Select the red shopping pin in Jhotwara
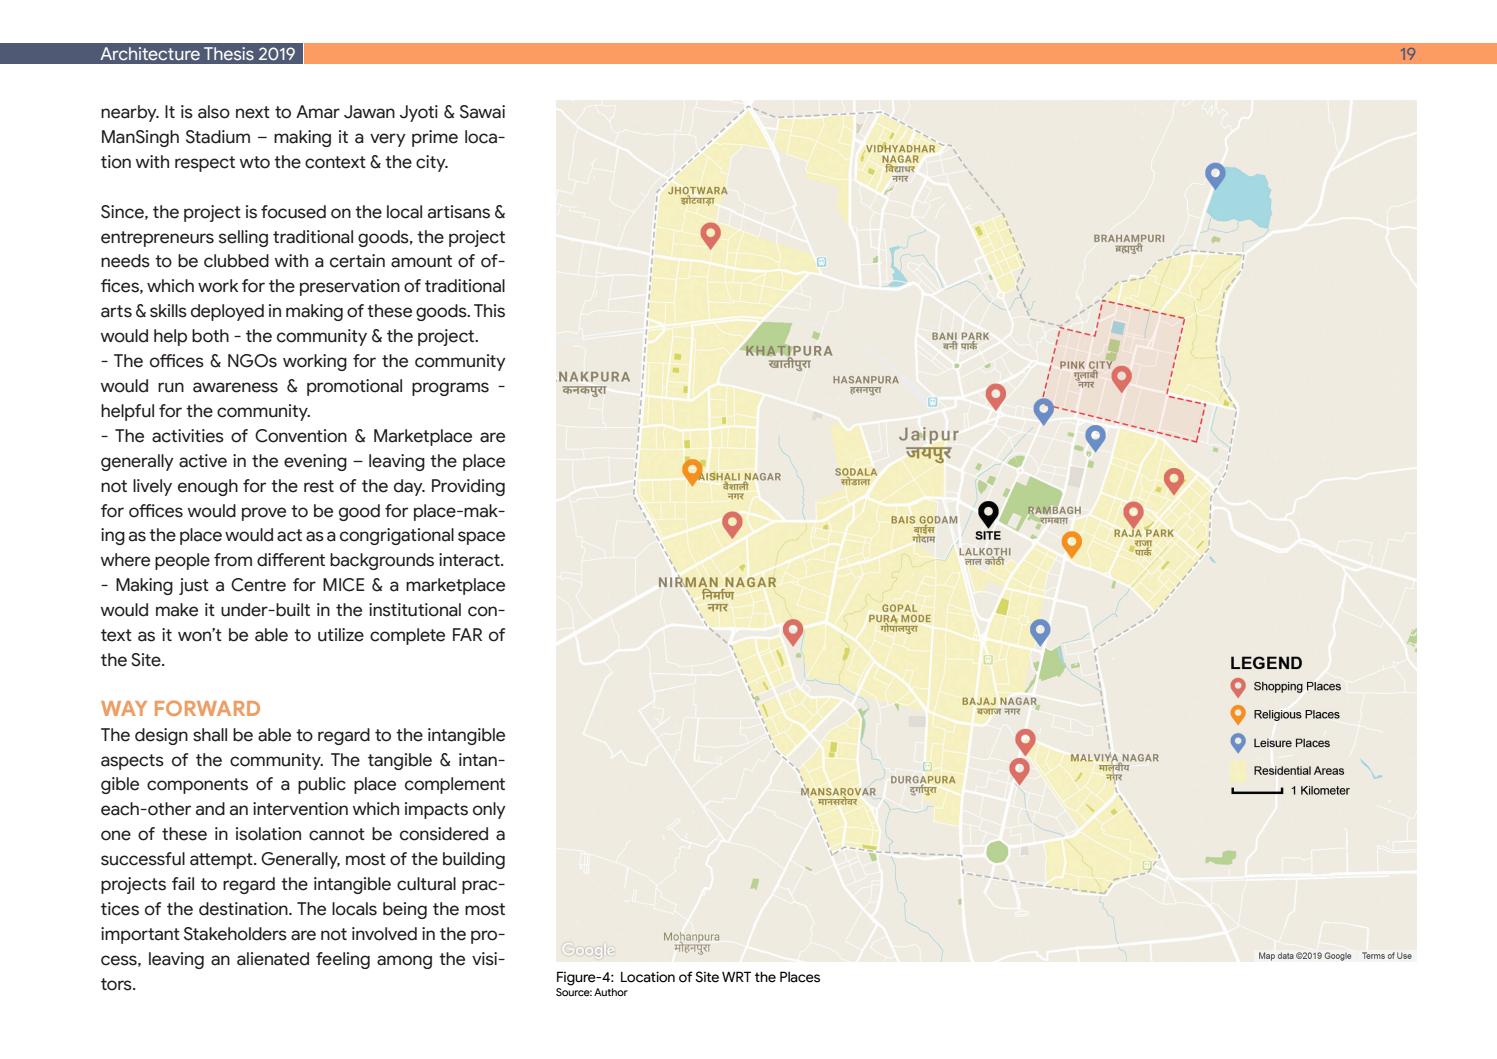Screen dimensions: 1497x1059 [x=710, y=235]
